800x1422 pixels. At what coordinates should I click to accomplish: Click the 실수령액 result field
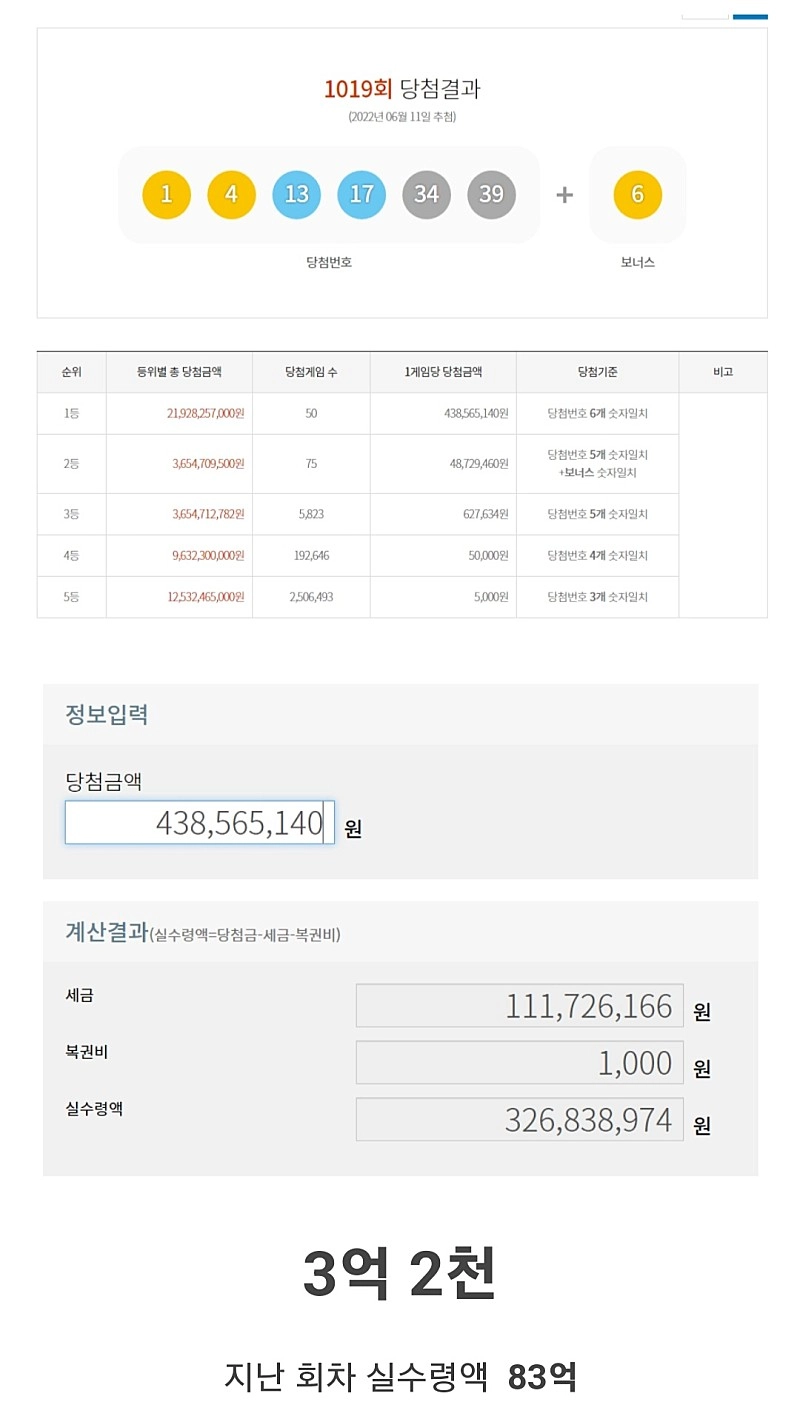pyautogui.click(x=519, y=1119)
